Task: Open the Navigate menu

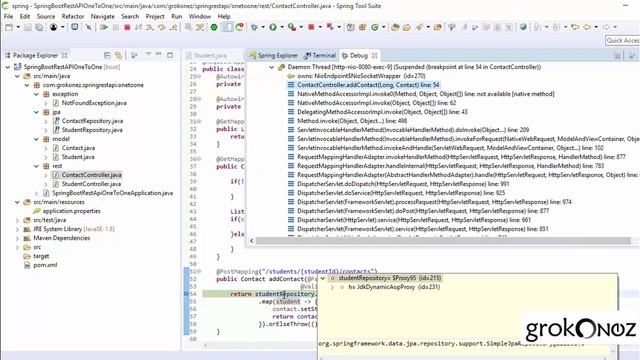Action: 102,16
